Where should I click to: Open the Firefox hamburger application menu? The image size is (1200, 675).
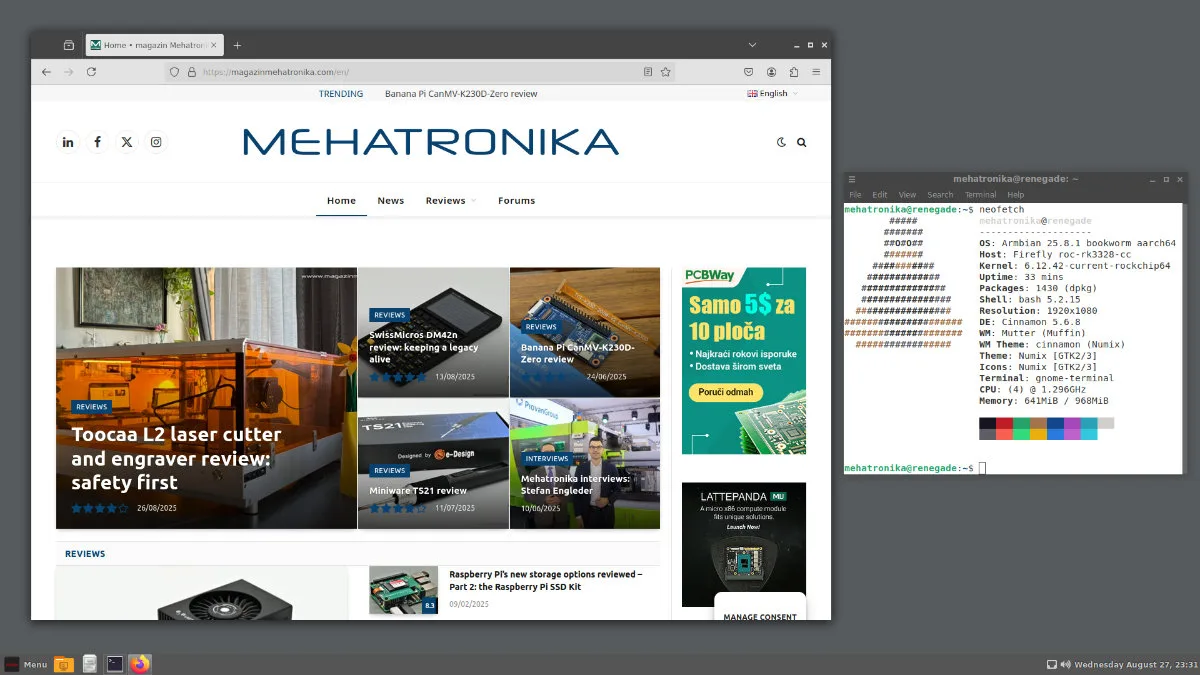pos(817,72)
